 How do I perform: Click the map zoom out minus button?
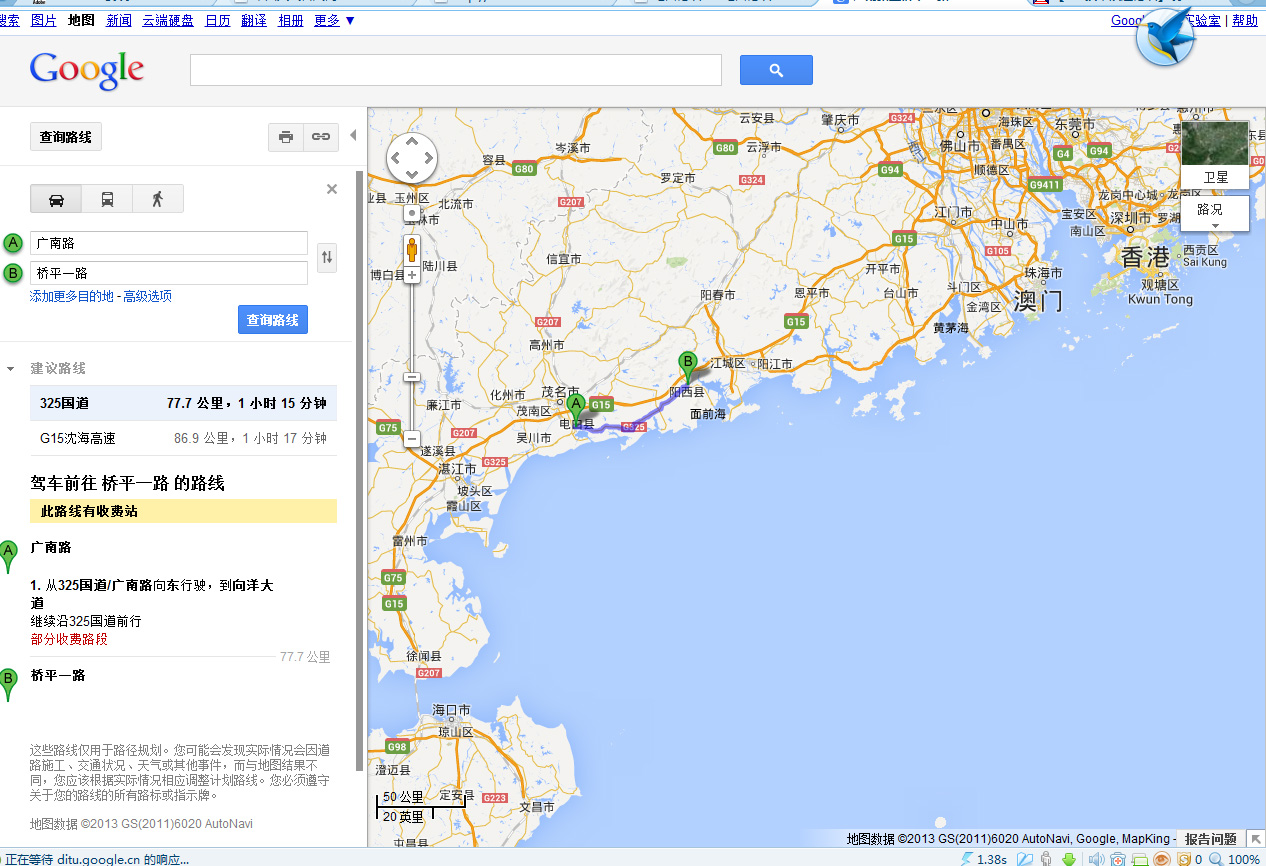411,438
